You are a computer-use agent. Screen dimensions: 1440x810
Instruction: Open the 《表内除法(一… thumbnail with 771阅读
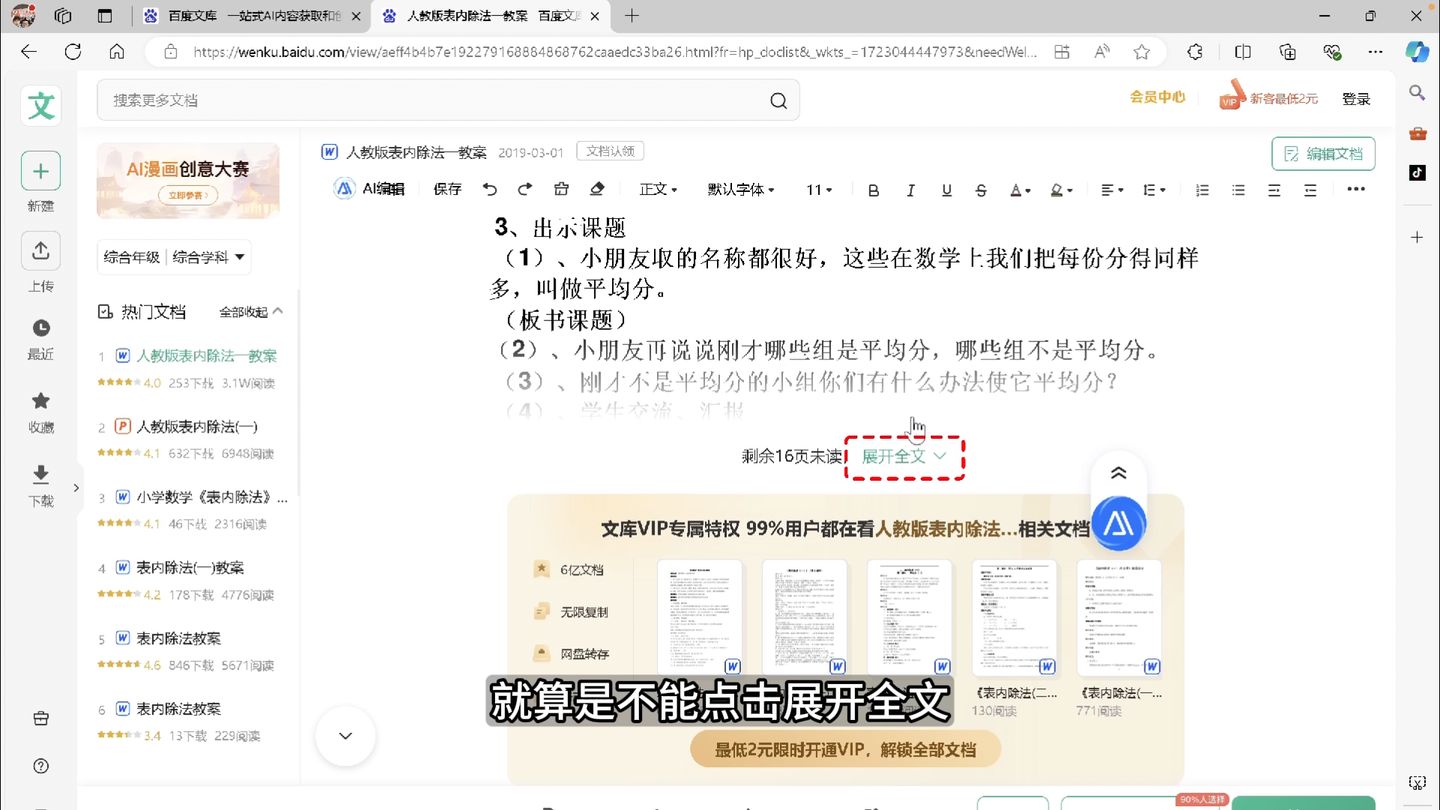click(x=1120, y=620)
